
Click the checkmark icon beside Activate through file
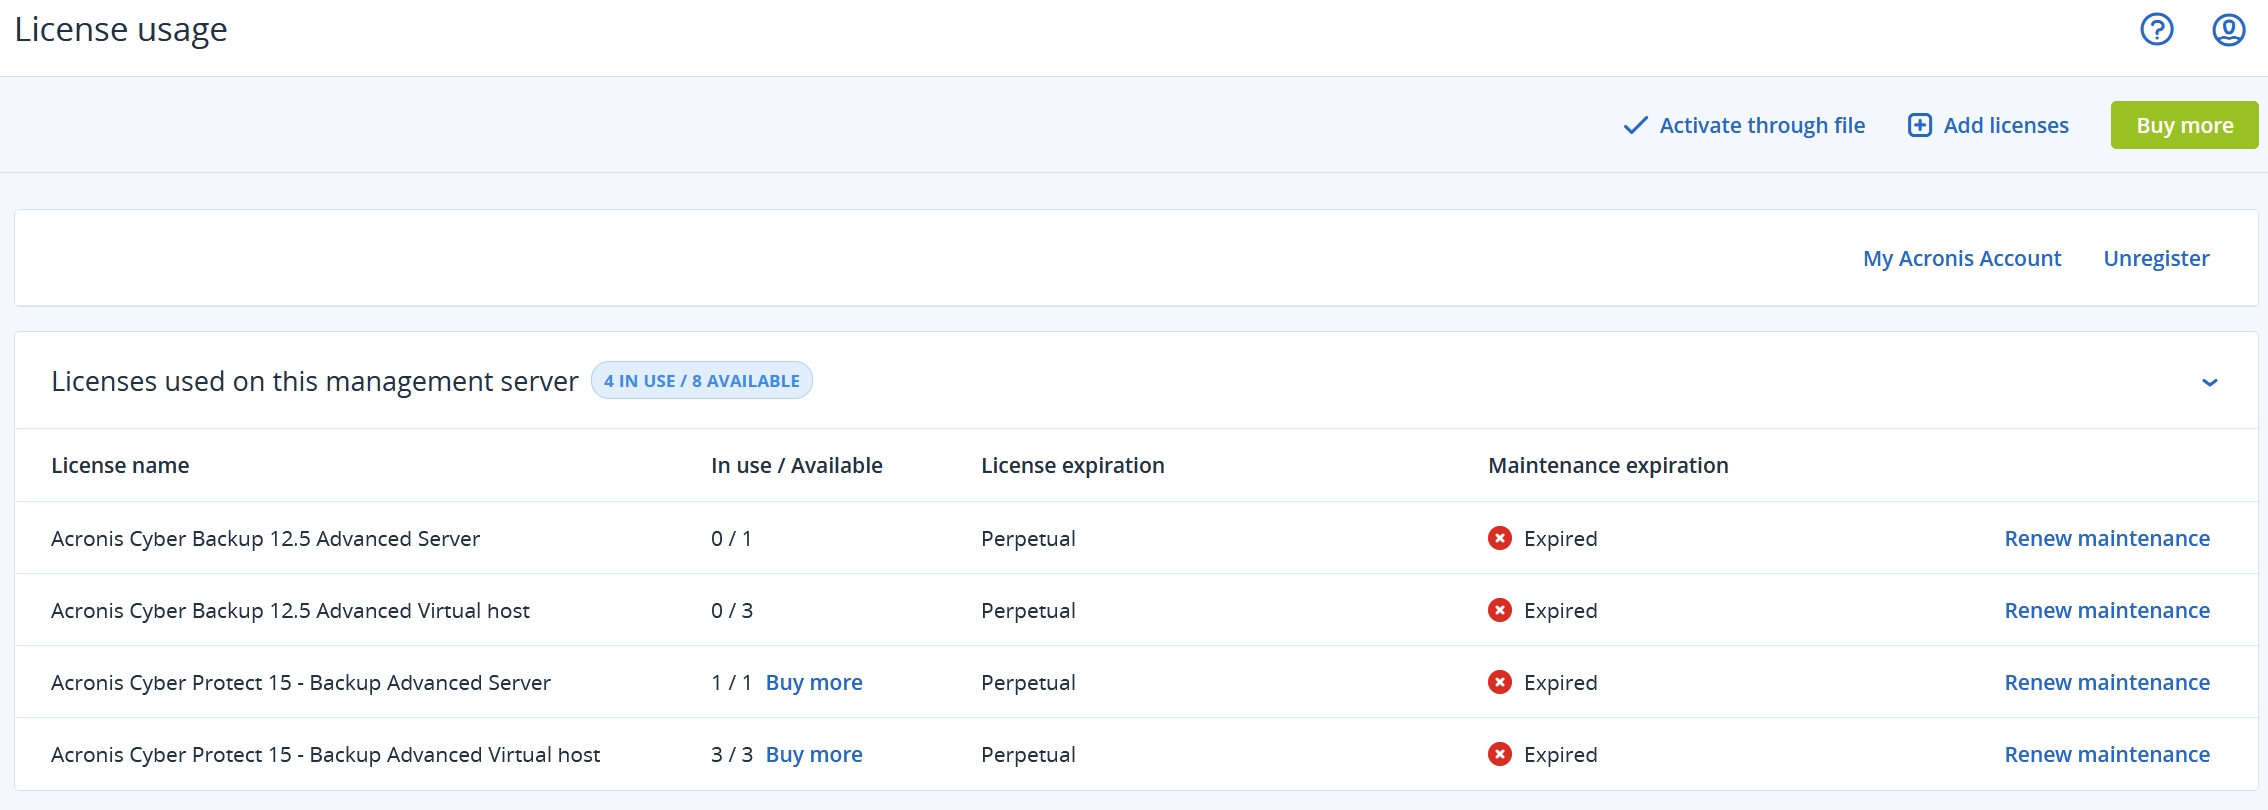1635,126
